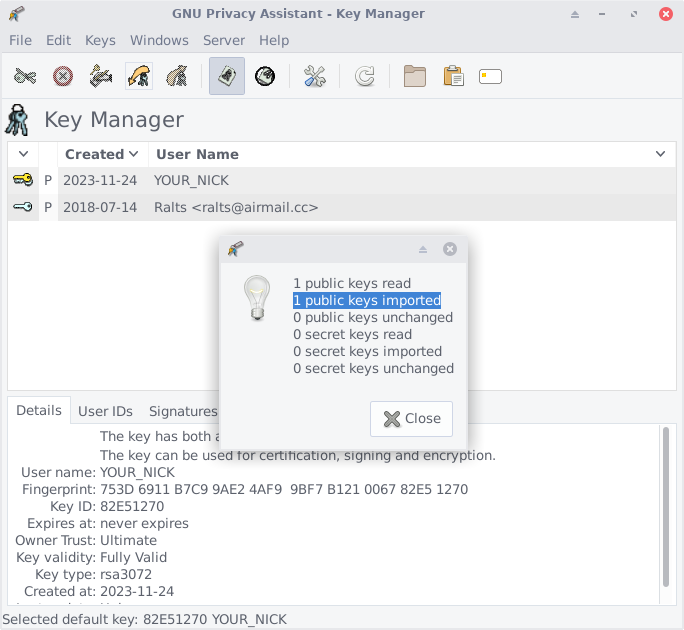The image size is (684, 630).
Task: Select the Ralts key row
Action: (236, 207)
